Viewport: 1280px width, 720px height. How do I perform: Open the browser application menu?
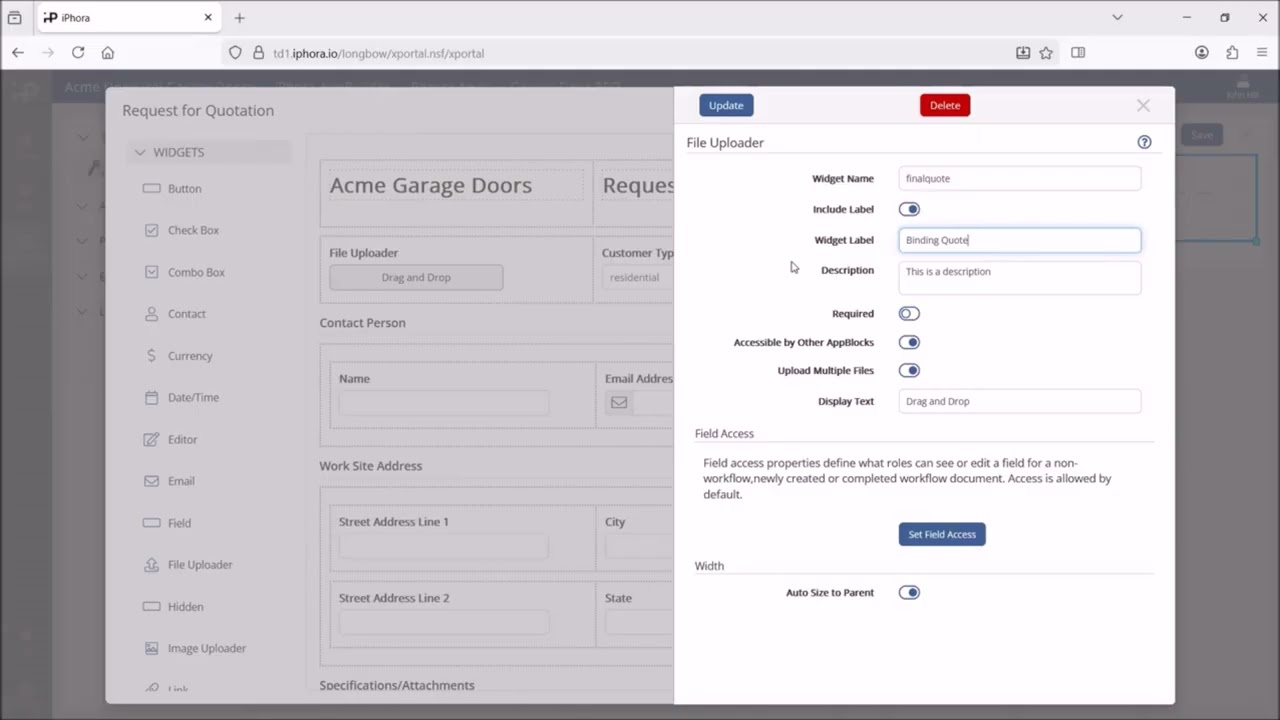click(x=1262, y=53)
